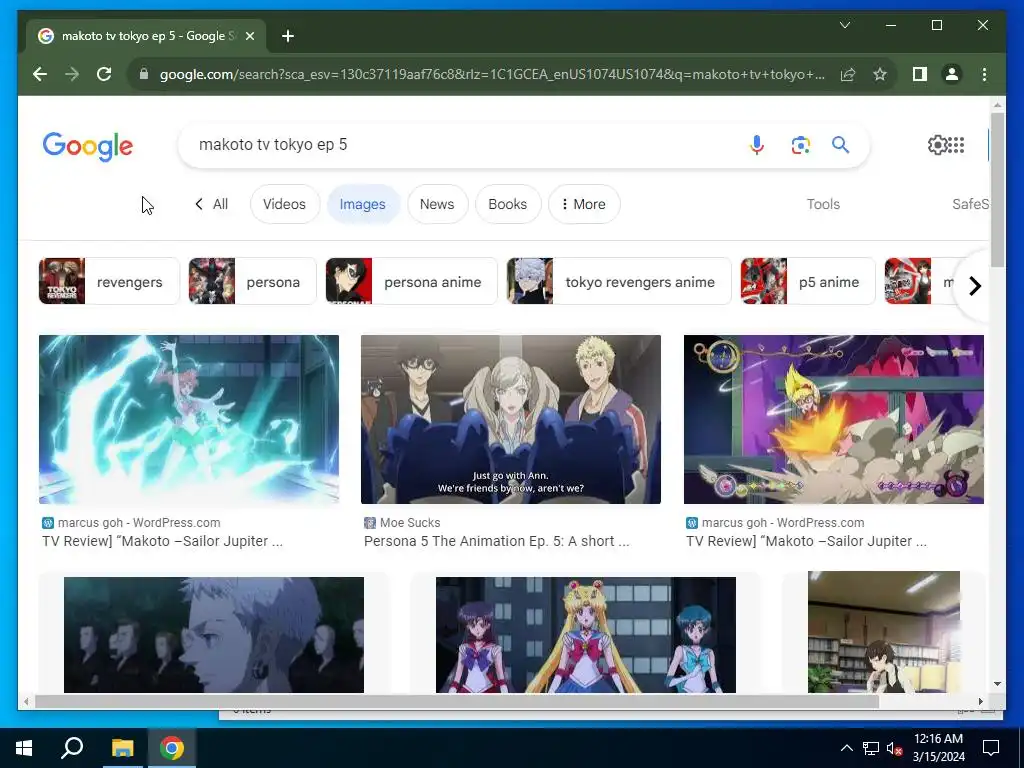This screenshot has width=1024, height=768.
Task: Go to the Google homepage via the logo
Action: tap(88, 146)
